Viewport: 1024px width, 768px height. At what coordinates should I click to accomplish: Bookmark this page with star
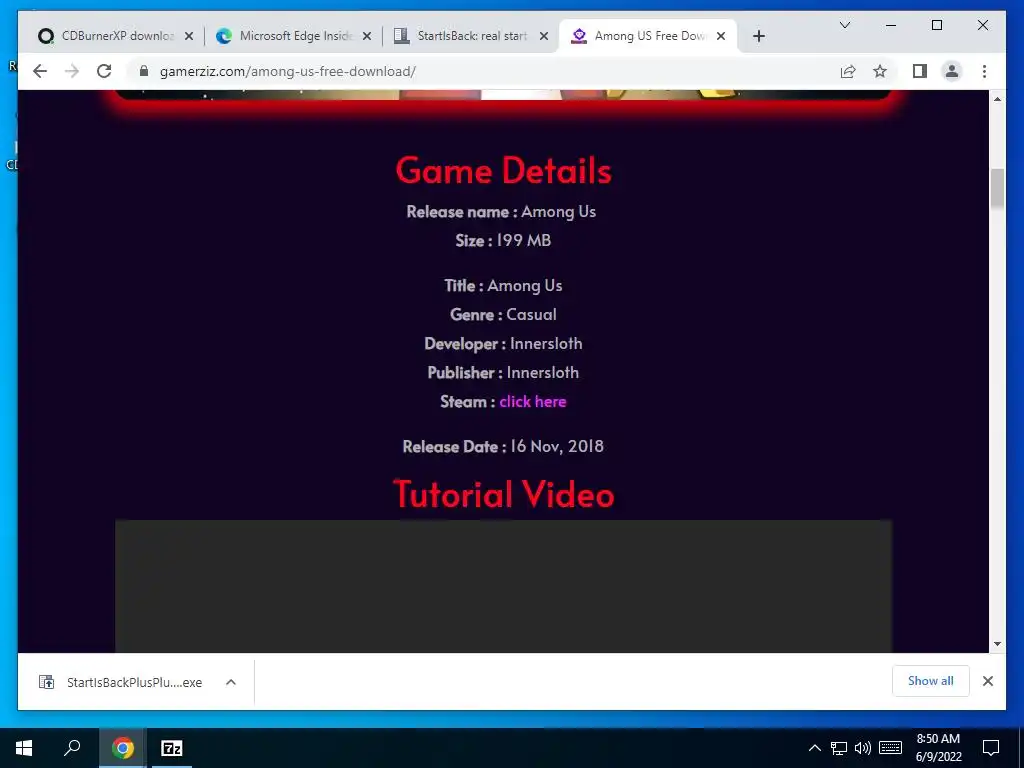coord(880,71)
